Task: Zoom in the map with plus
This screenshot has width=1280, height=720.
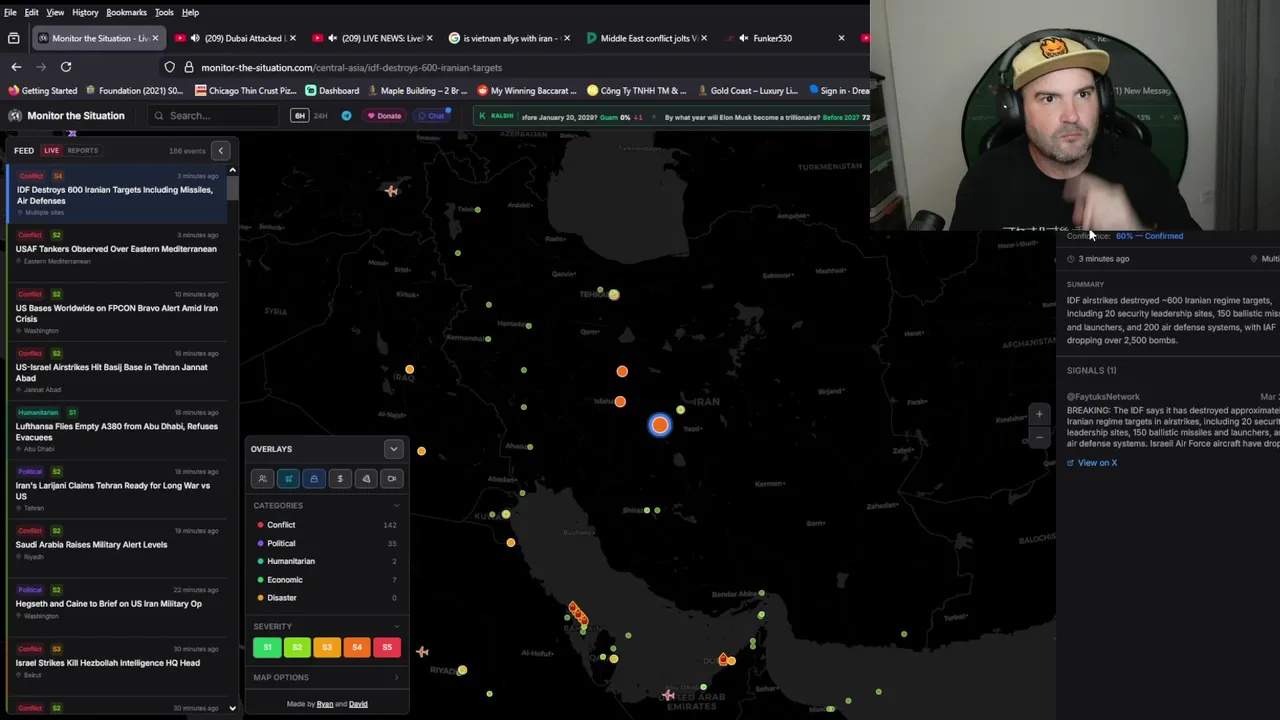Action: [x=1039, y=414]
